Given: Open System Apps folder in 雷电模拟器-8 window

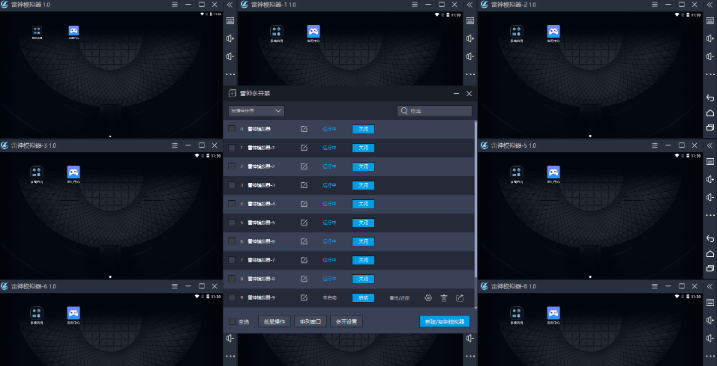Looking at the screenshot, I should point(517,315).
